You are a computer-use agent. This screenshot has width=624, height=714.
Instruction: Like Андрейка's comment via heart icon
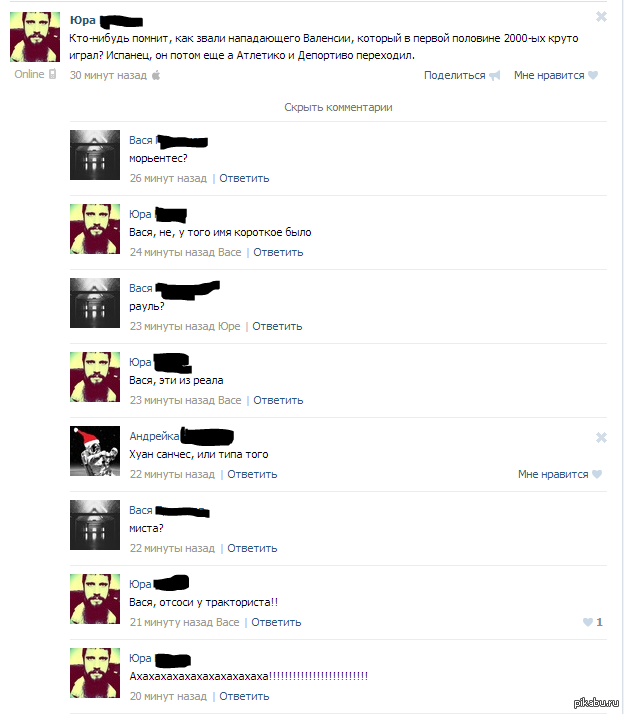597,474
